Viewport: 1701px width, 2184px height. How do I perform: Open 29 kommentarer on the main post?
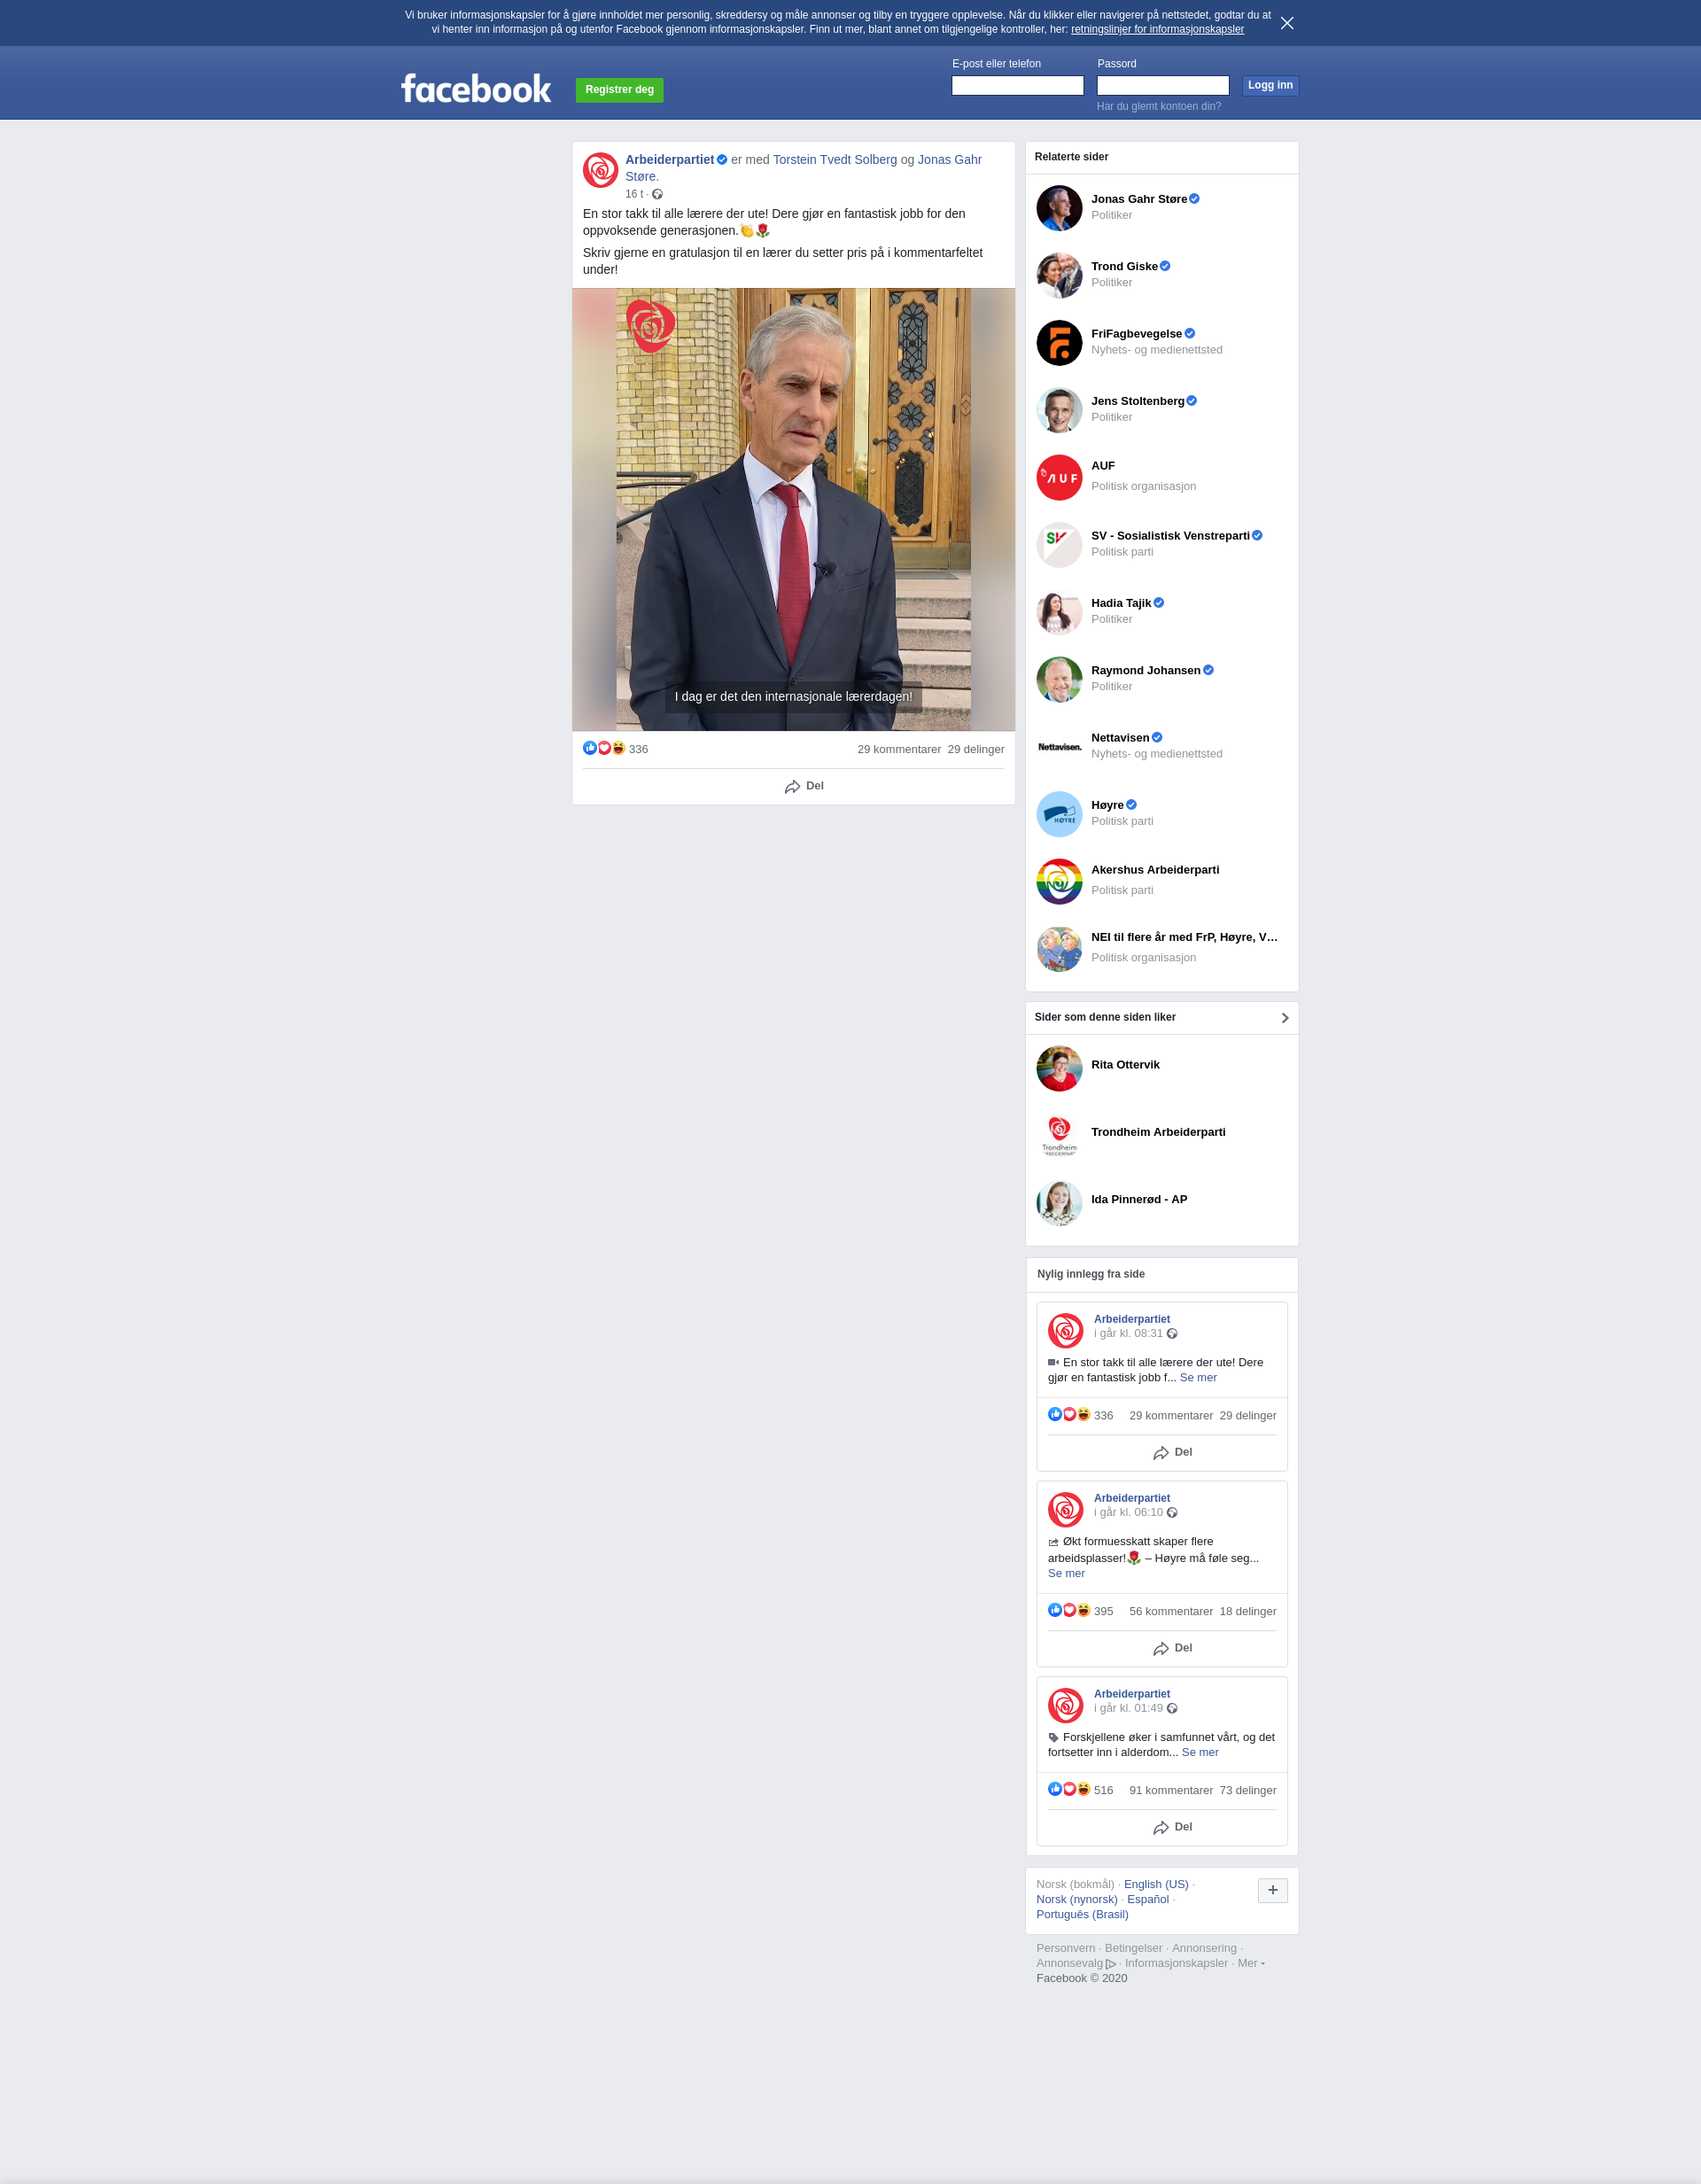point(899,750)
